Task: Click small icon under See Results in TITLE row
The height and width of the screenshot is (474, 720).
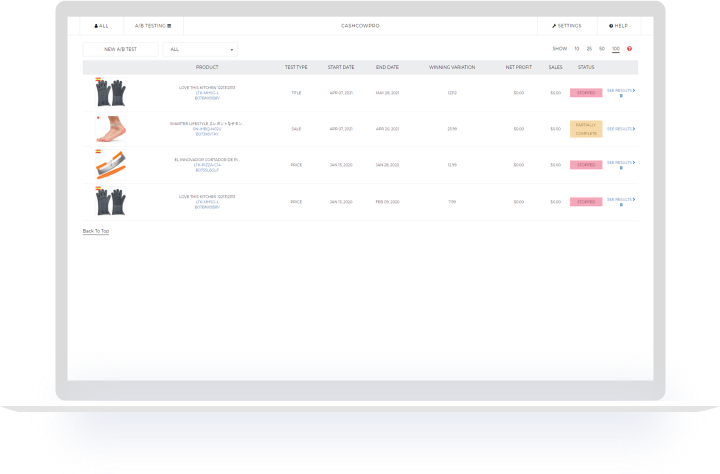Action: [621, 96]
